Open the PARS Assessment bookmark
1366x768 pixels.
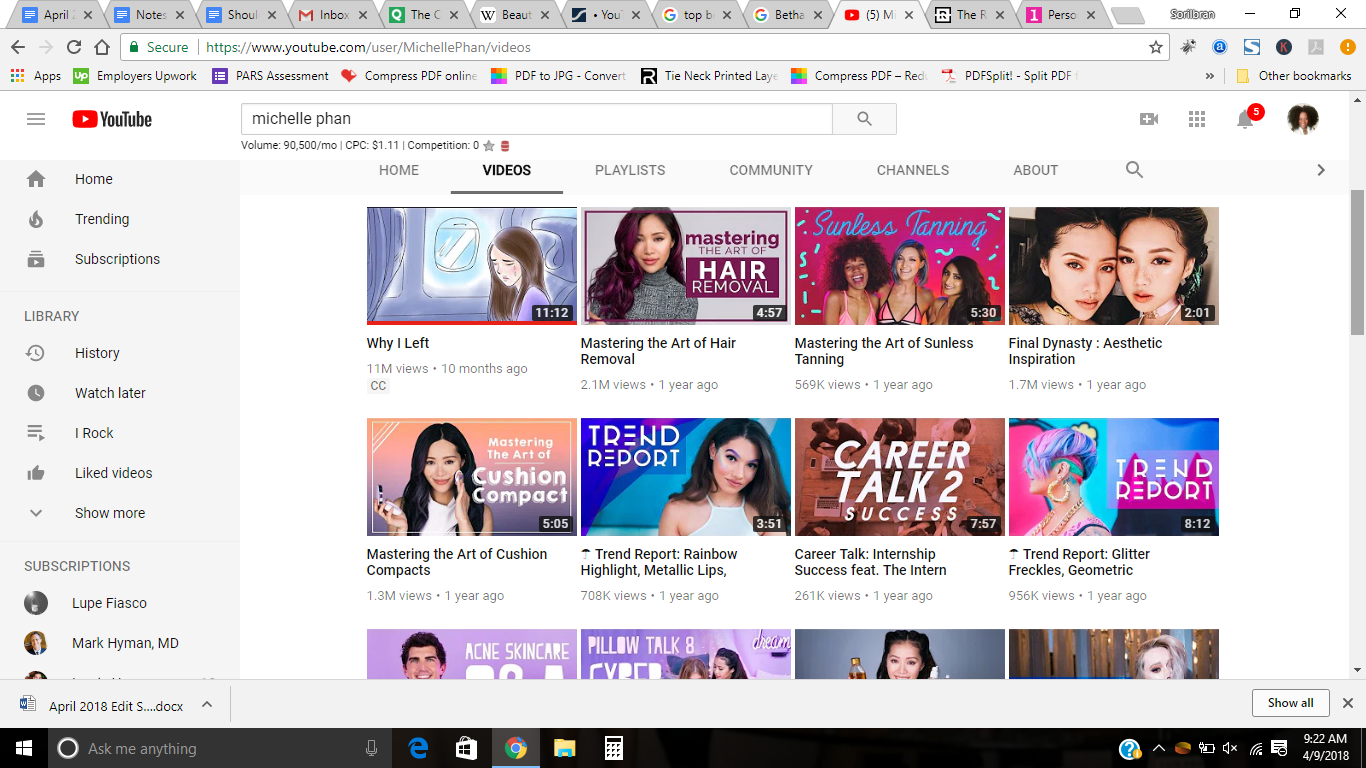coord(270,76)
